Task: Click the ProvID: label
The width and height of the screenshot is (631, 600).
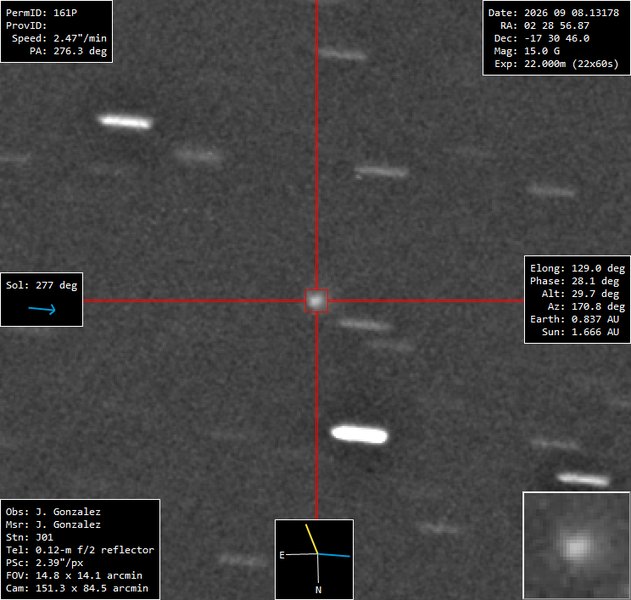Action: pyautogui.click(x=26, y=25)
